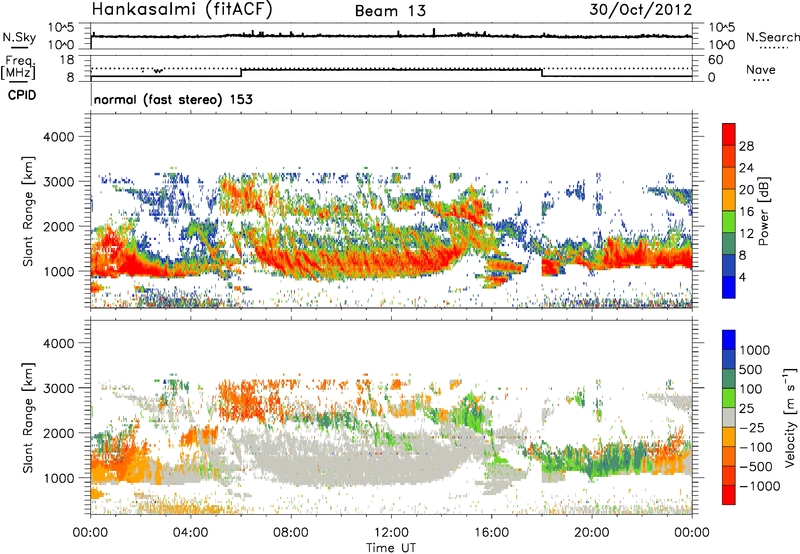Click the N.Sky legend label

click(19, 37)
